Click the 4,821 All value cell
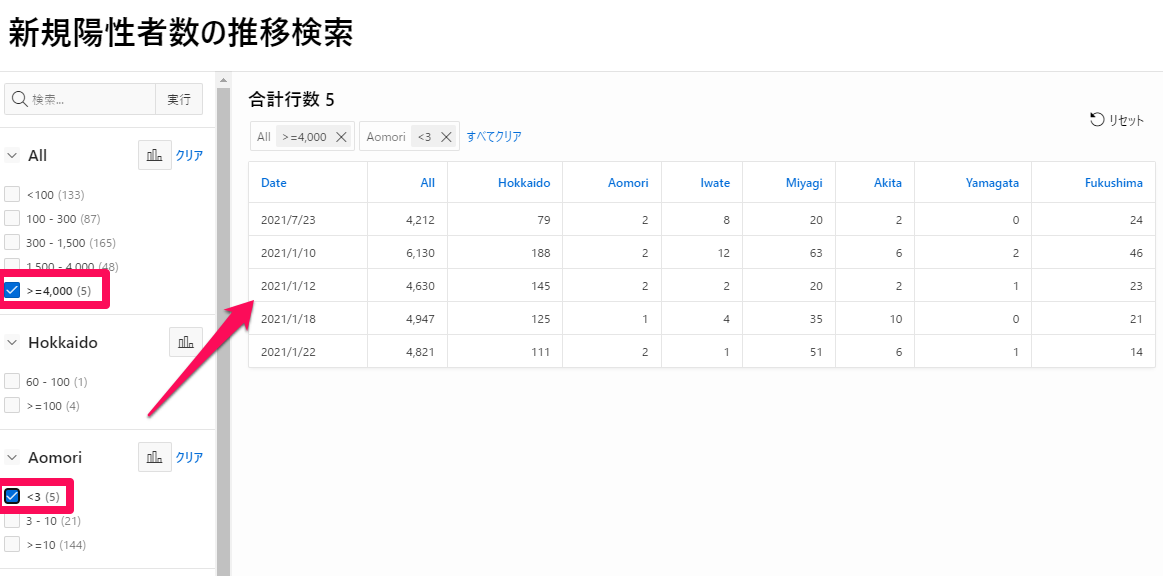The height and width of the screenshot is (576, 1163). pos(407,351)
